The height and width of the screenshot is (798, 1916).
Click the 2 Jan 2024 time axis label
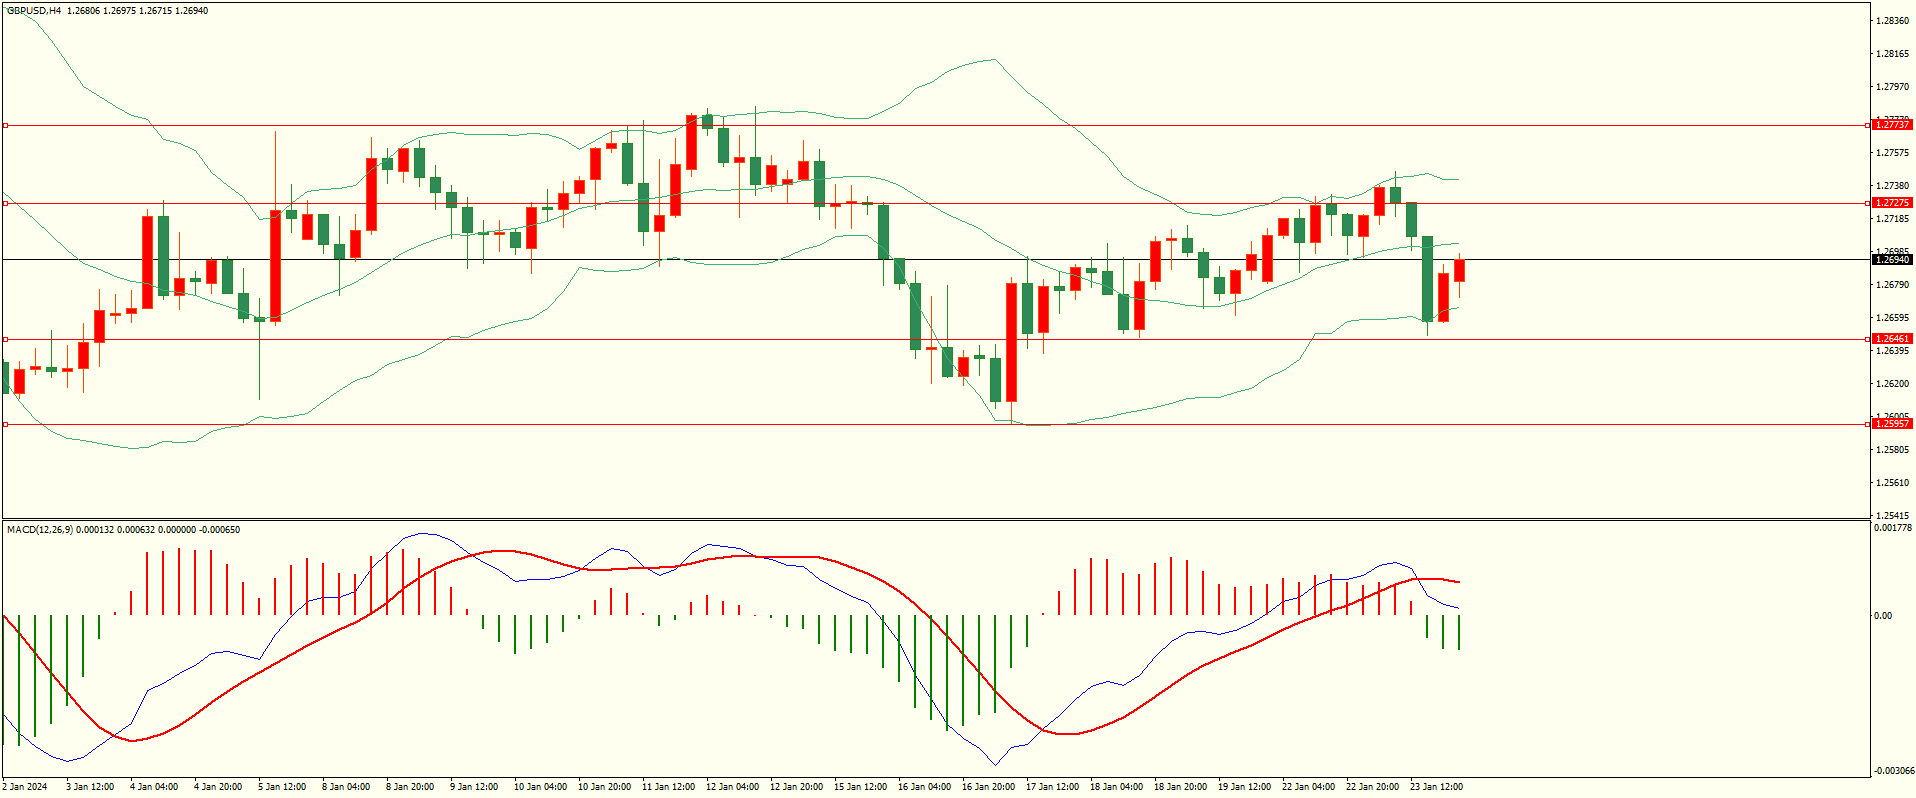click(x=25, y=787)
